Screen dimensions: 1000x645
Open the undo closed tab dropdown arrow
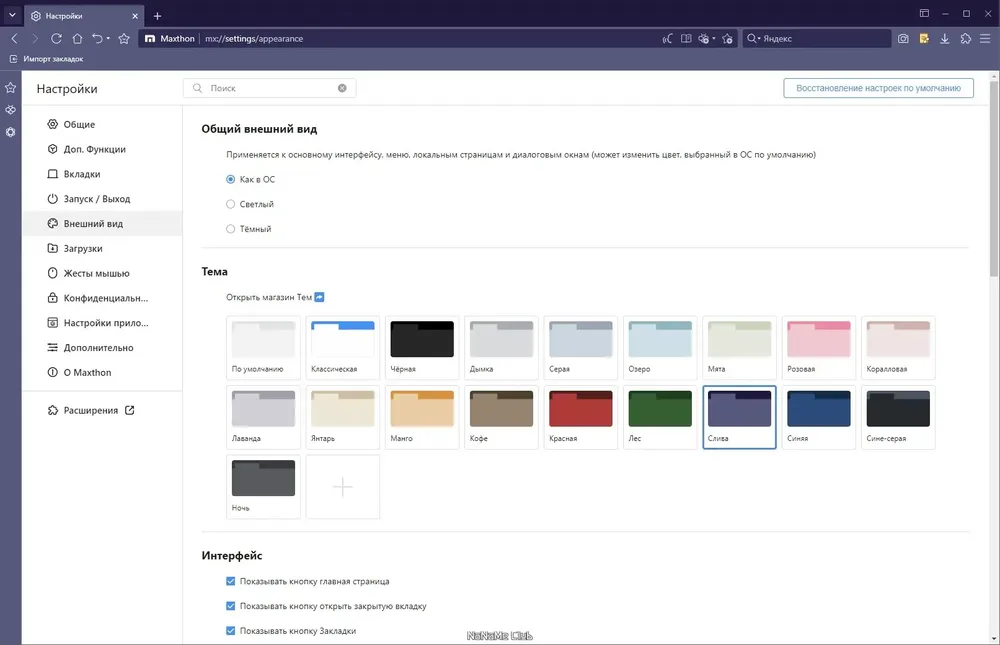108,38
